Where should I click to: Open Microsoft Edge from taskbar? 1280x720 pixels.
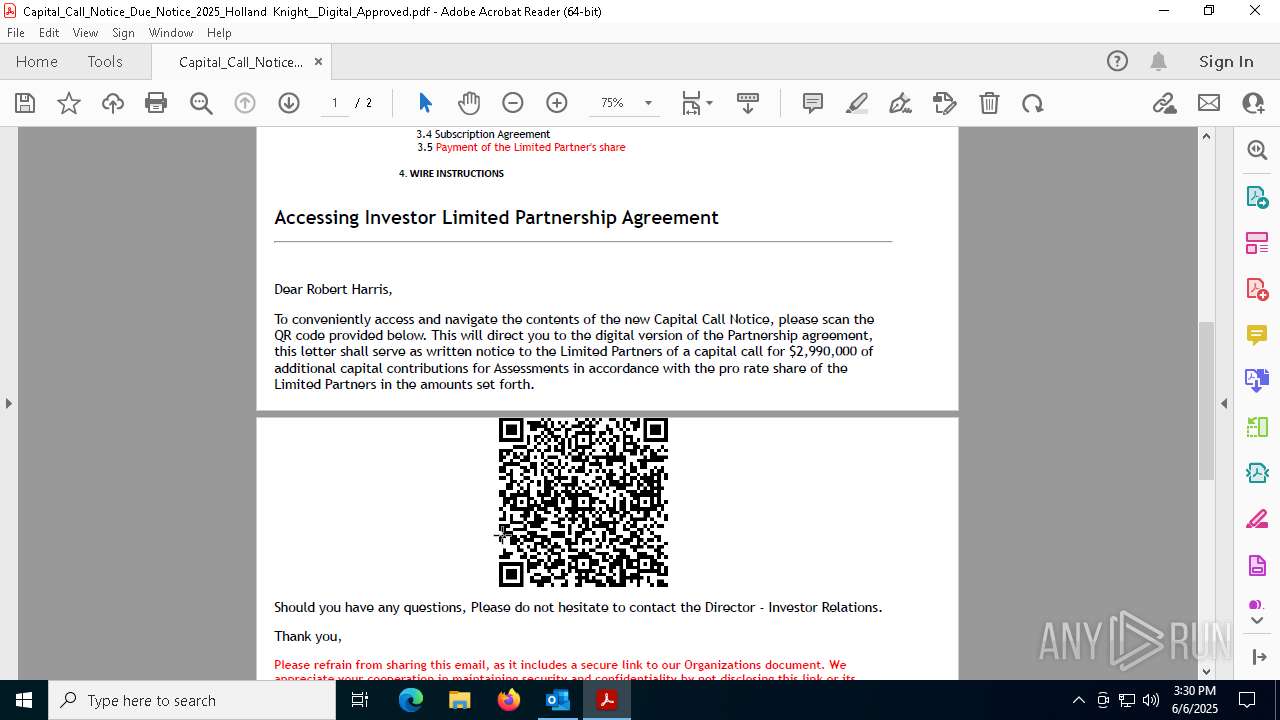click(411, 700)
